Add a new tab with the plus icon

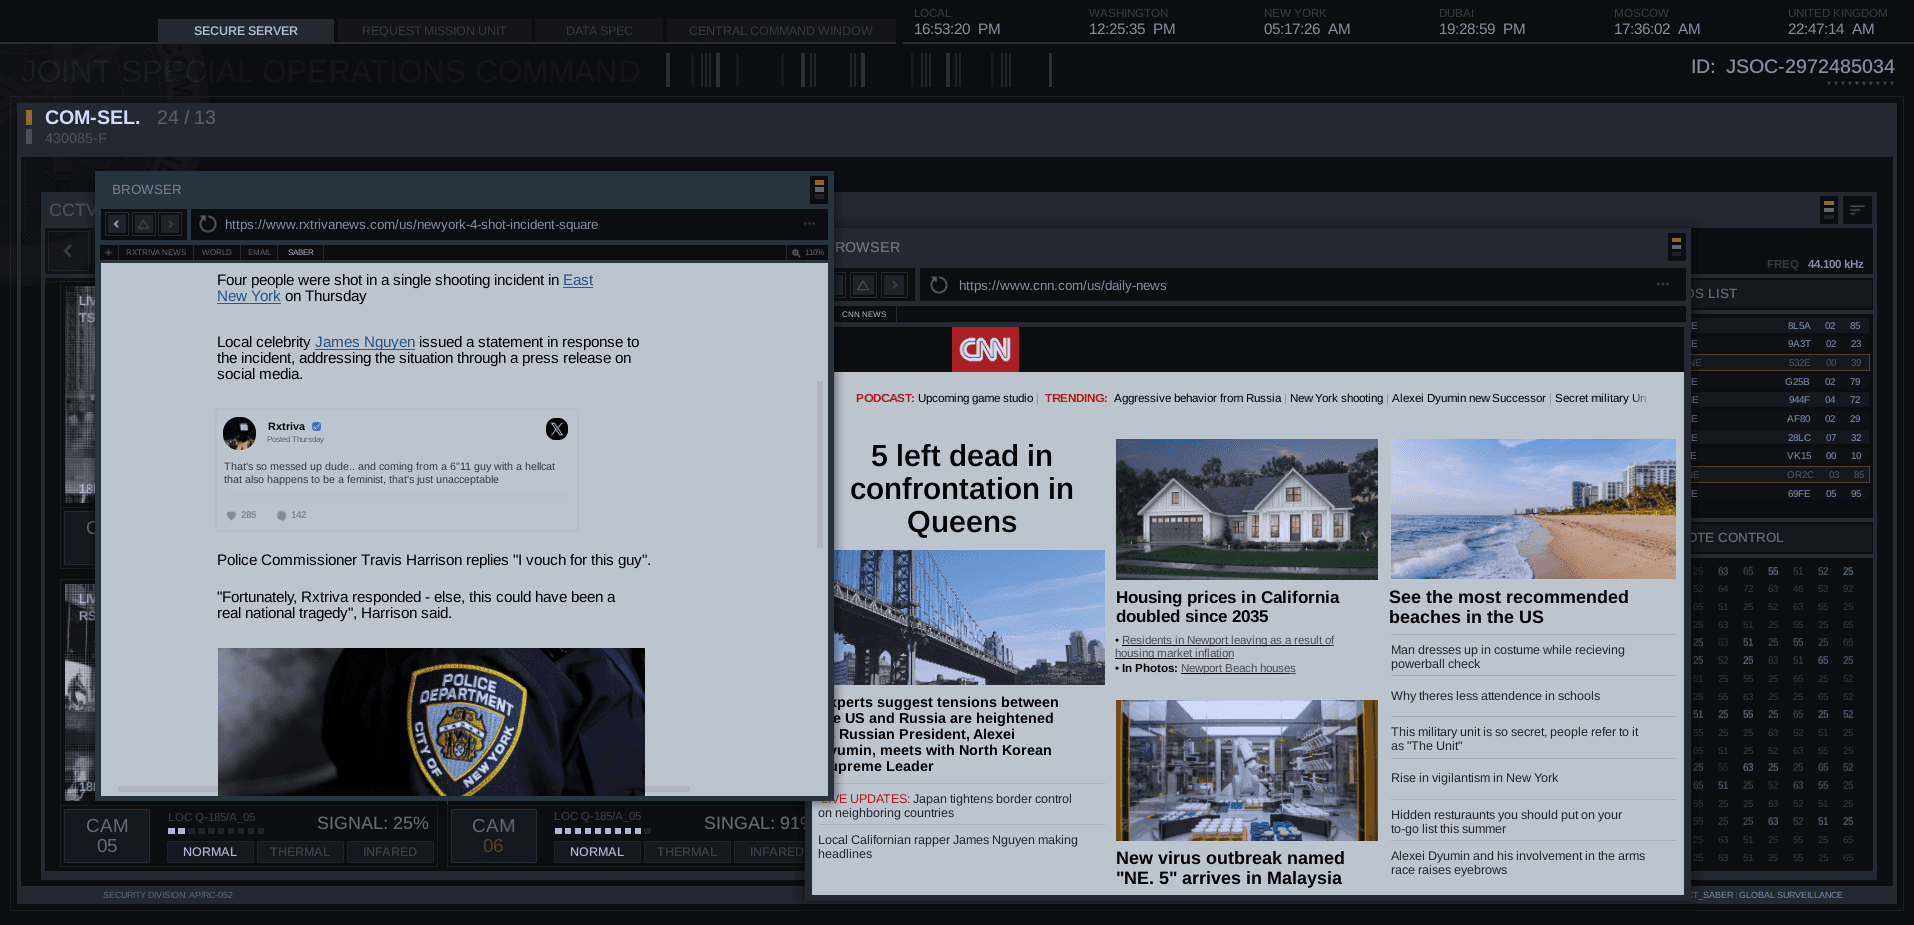coord(109,252)
